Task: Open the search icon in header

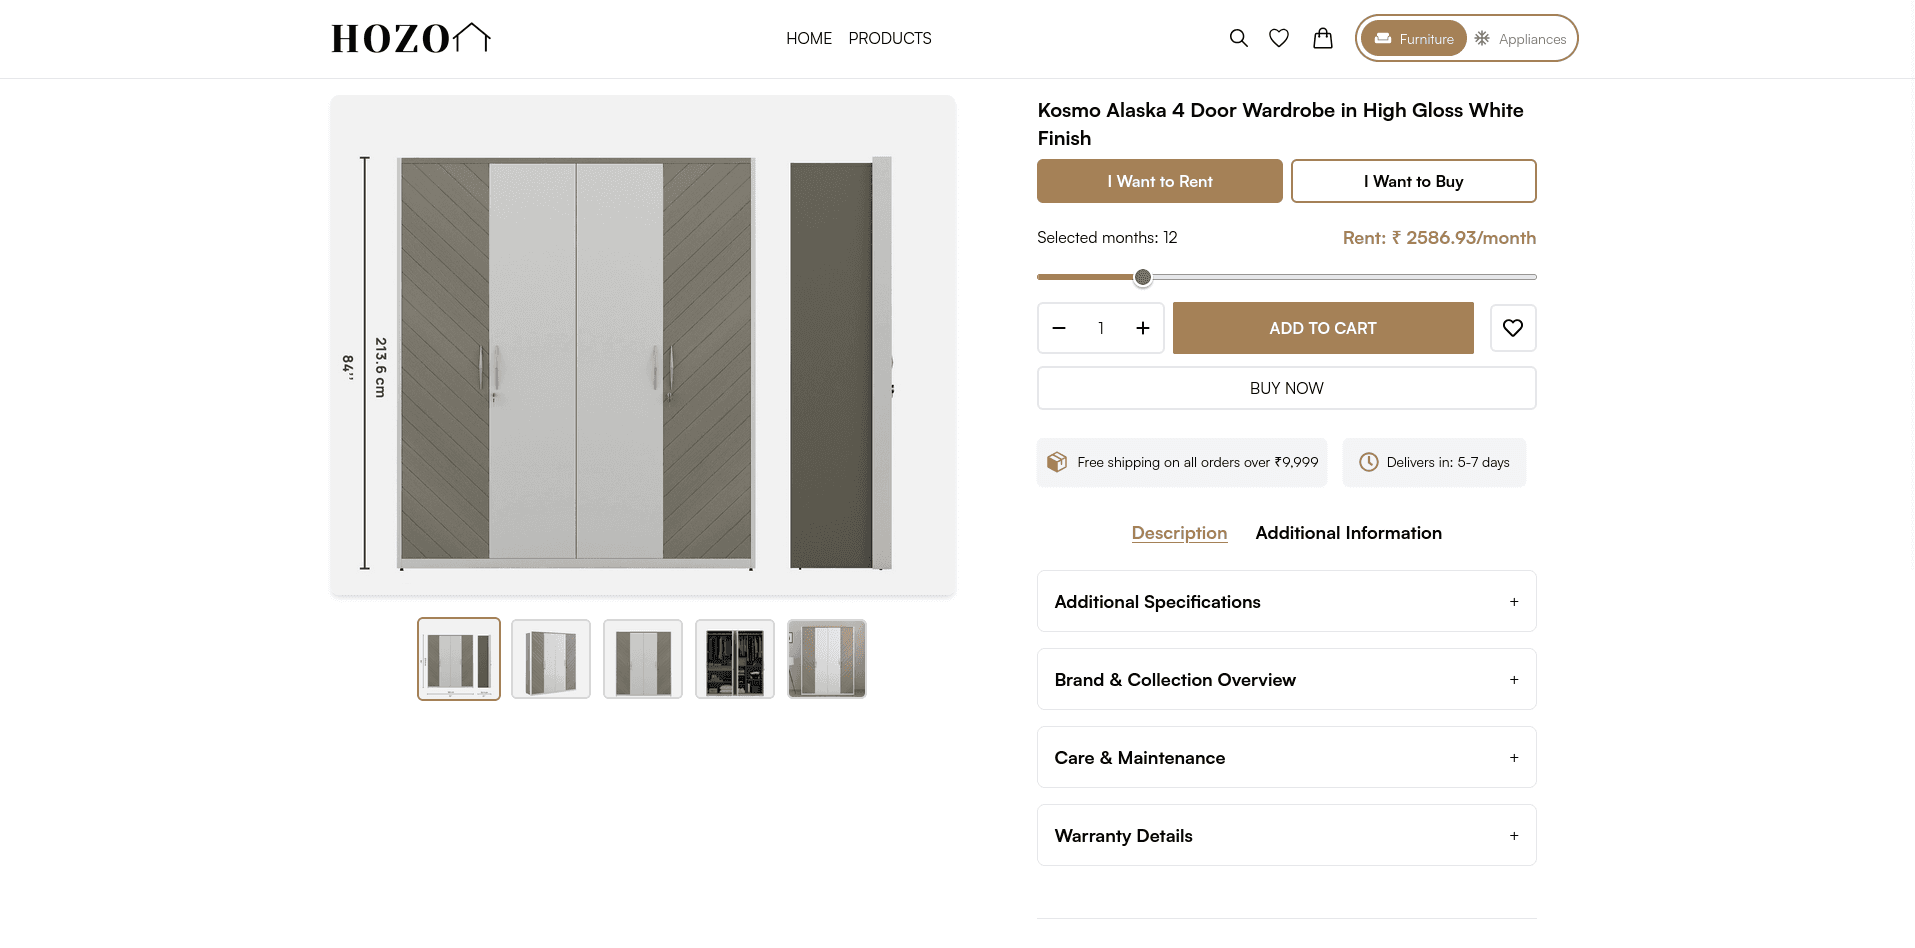Action: [1238, 38]
